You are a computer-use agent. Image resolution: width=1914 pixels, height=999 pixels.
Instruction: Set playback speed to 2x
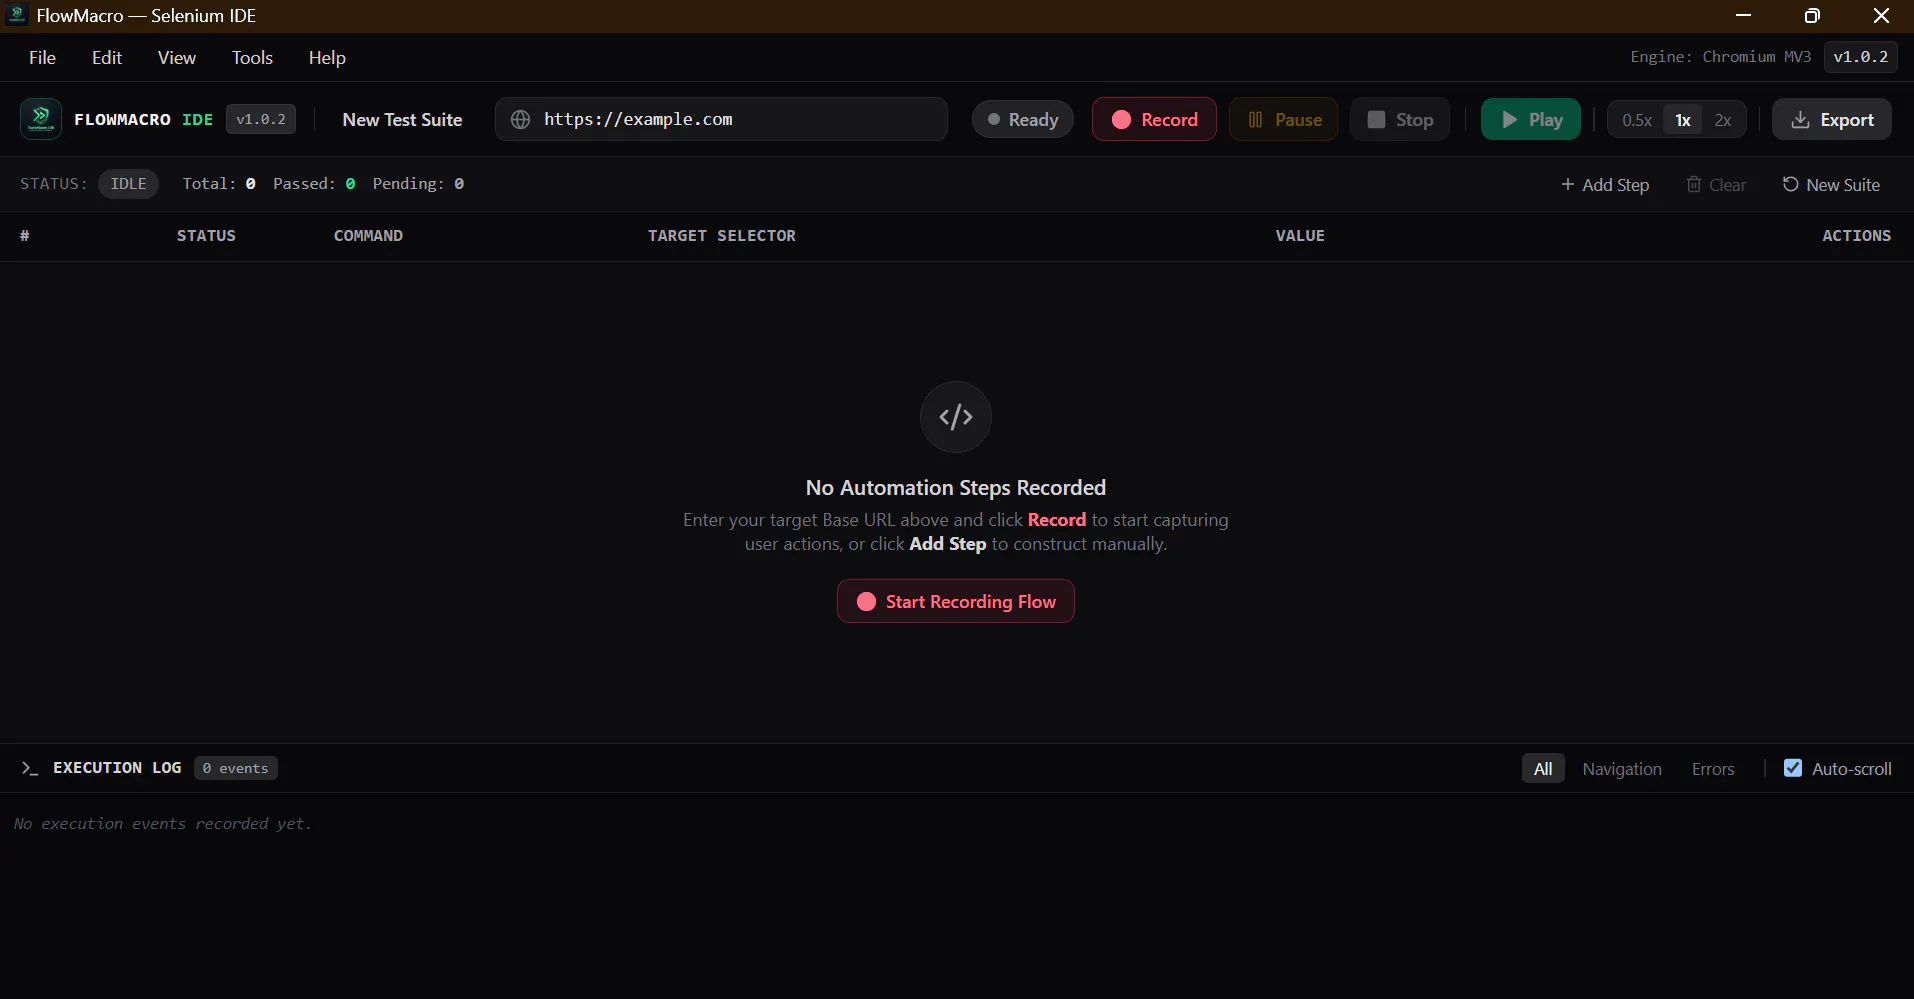coord(1723,119)
